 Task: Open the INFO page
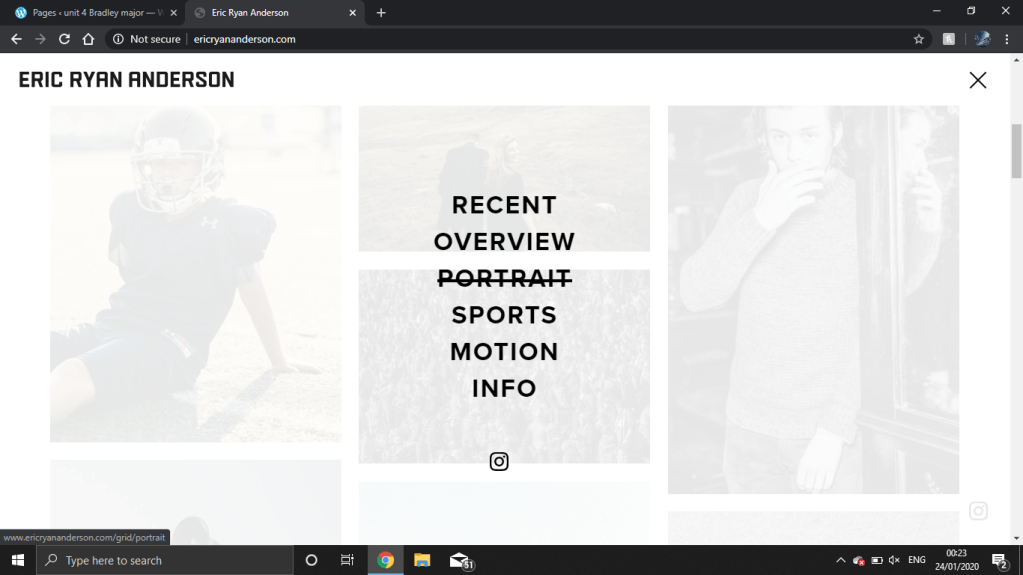[504, 388]
